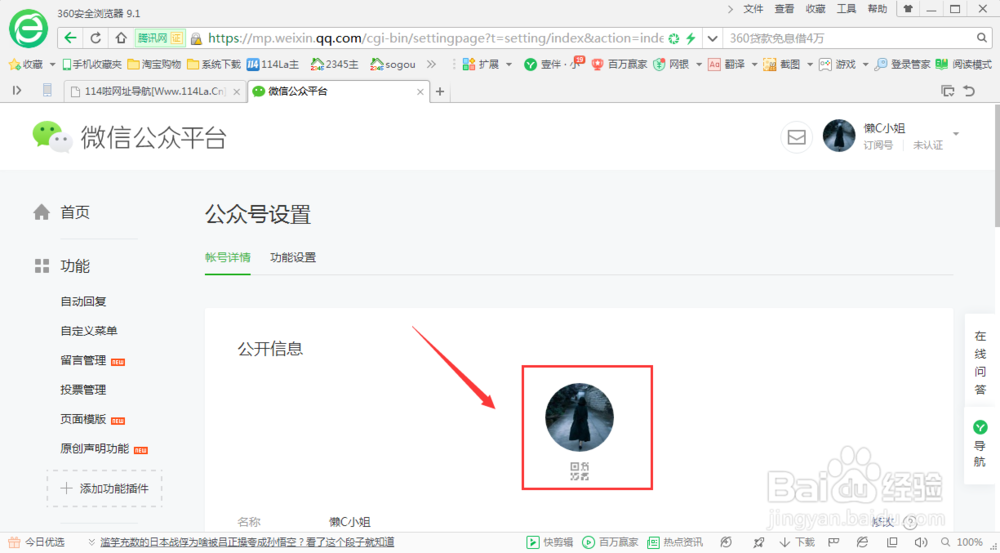Viewport: 1000px width, 553px height.
Task: Open the 淘宝购物 bookmark folder
Action: point(154,64)
